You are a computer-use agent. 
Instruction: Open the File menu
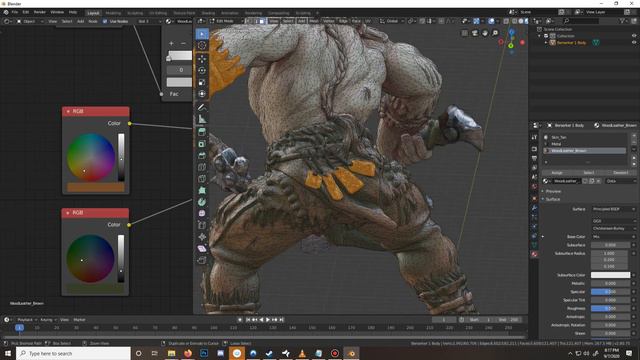(15, 12)
